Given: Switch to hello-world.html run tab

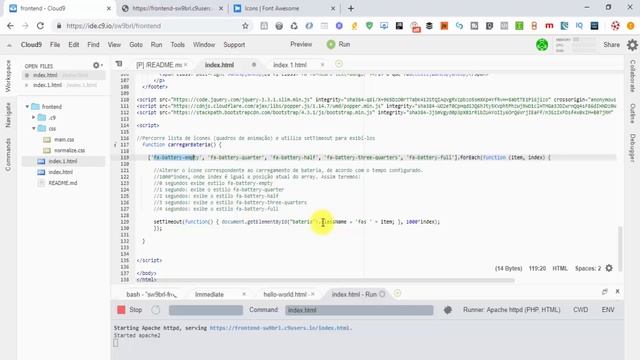Looking at the screenshot, I should pos(285,294).
